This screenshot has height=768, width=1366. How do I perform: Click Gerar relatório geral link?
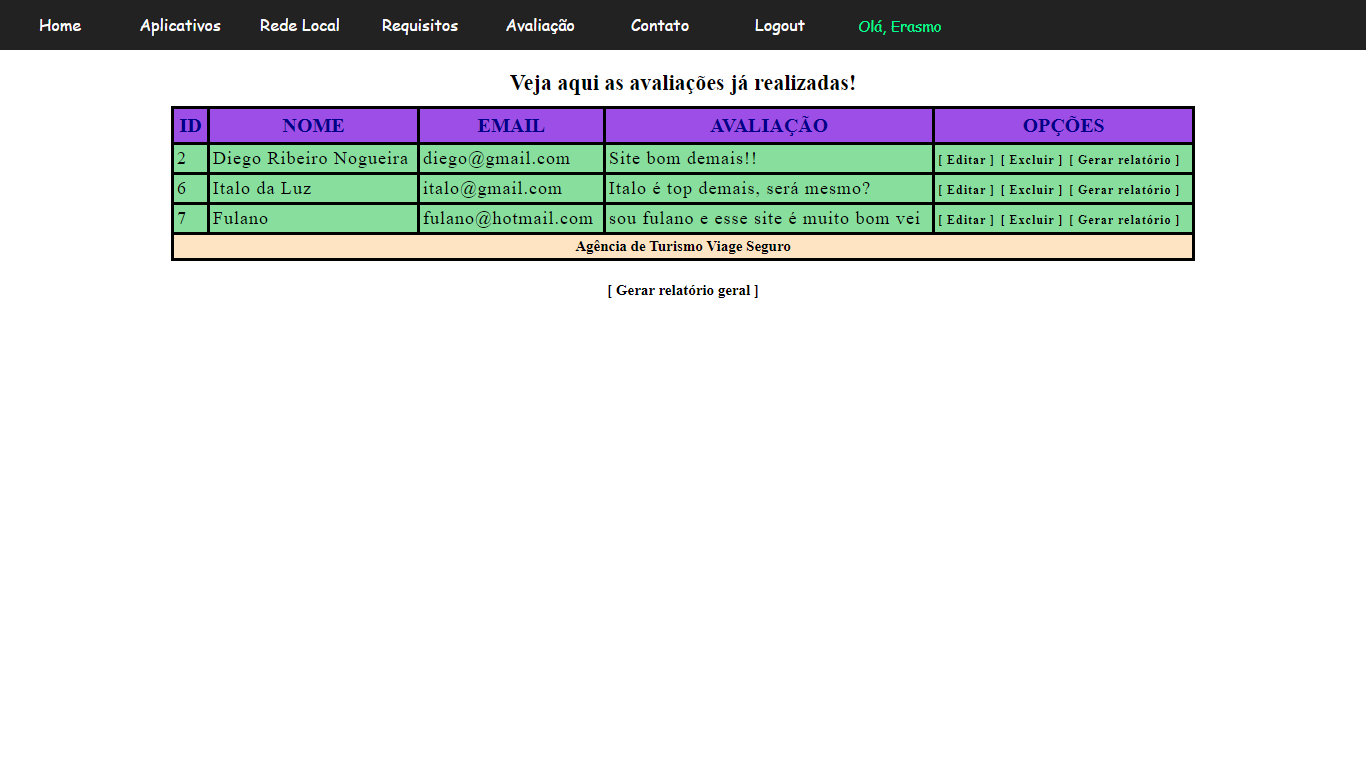pos(683,290)
